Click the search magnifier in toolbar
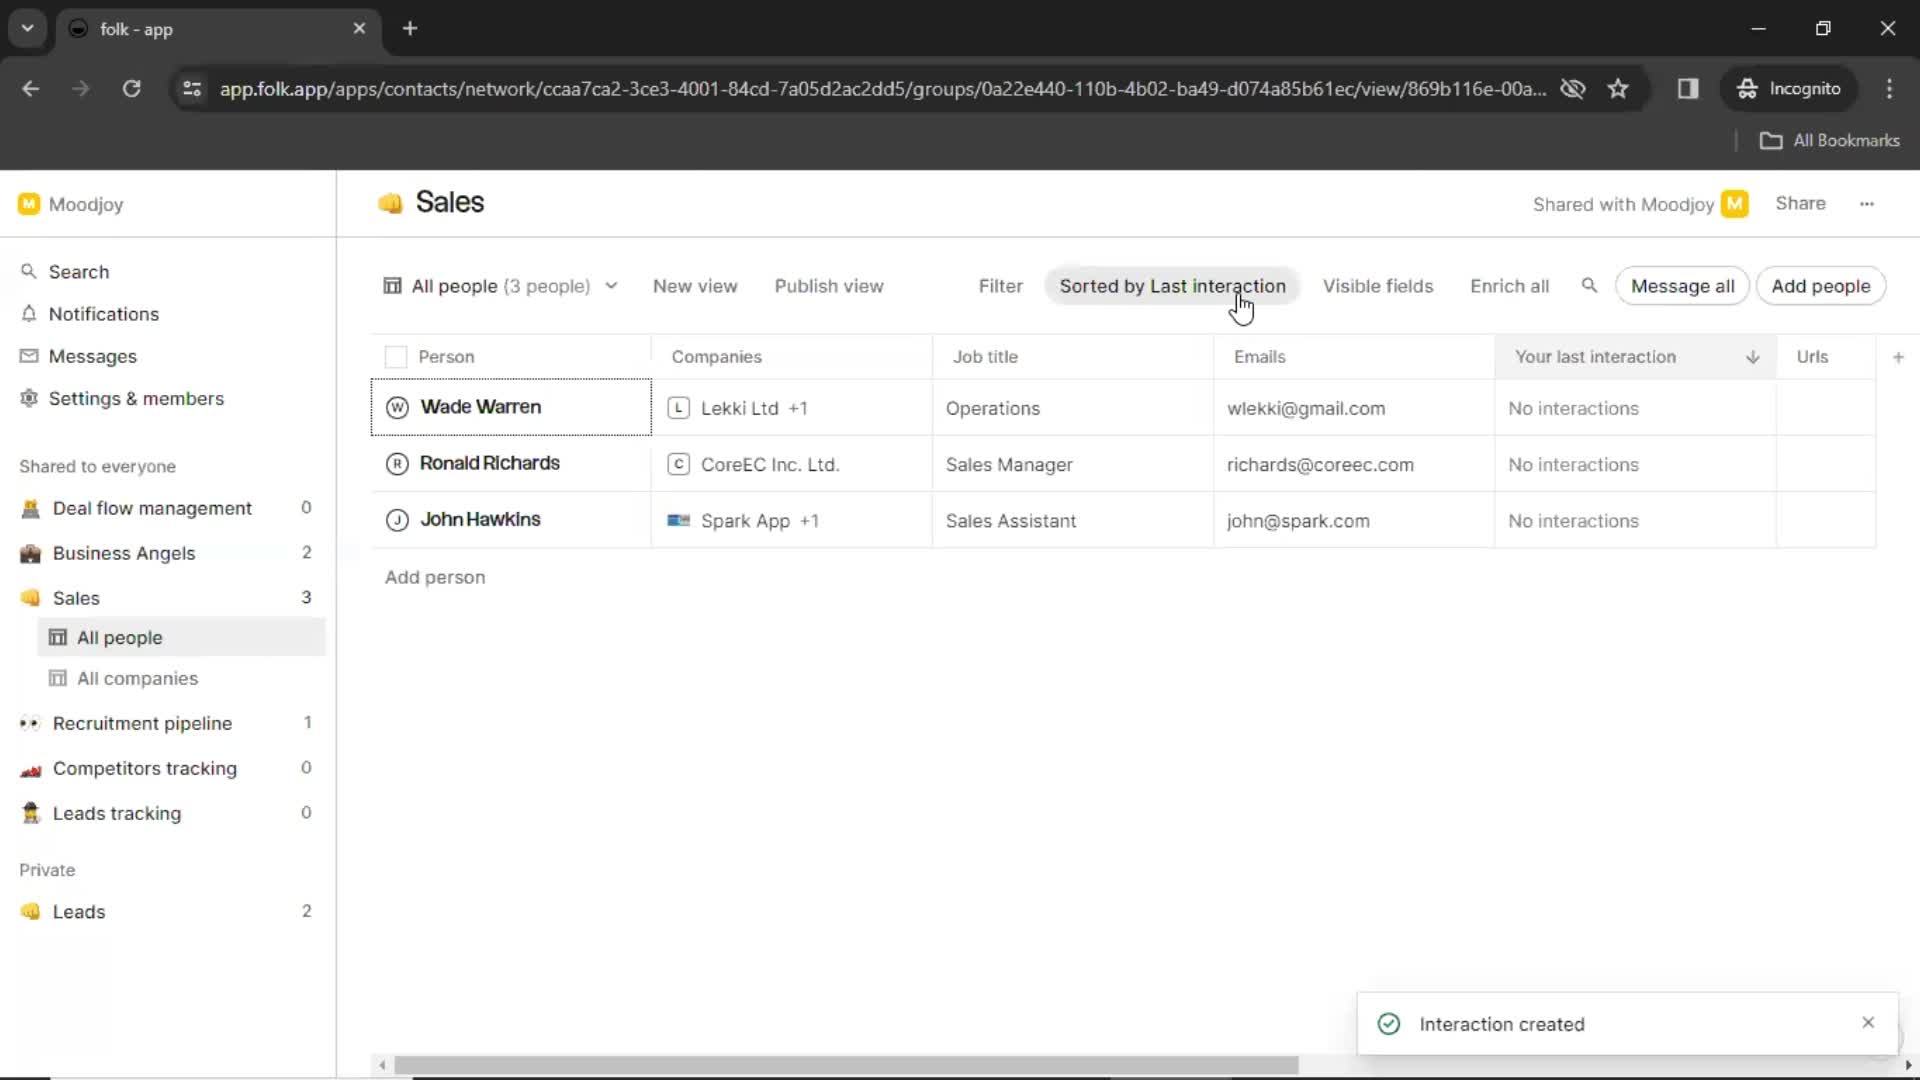1920x1080 pixels. coord(1589,286)
